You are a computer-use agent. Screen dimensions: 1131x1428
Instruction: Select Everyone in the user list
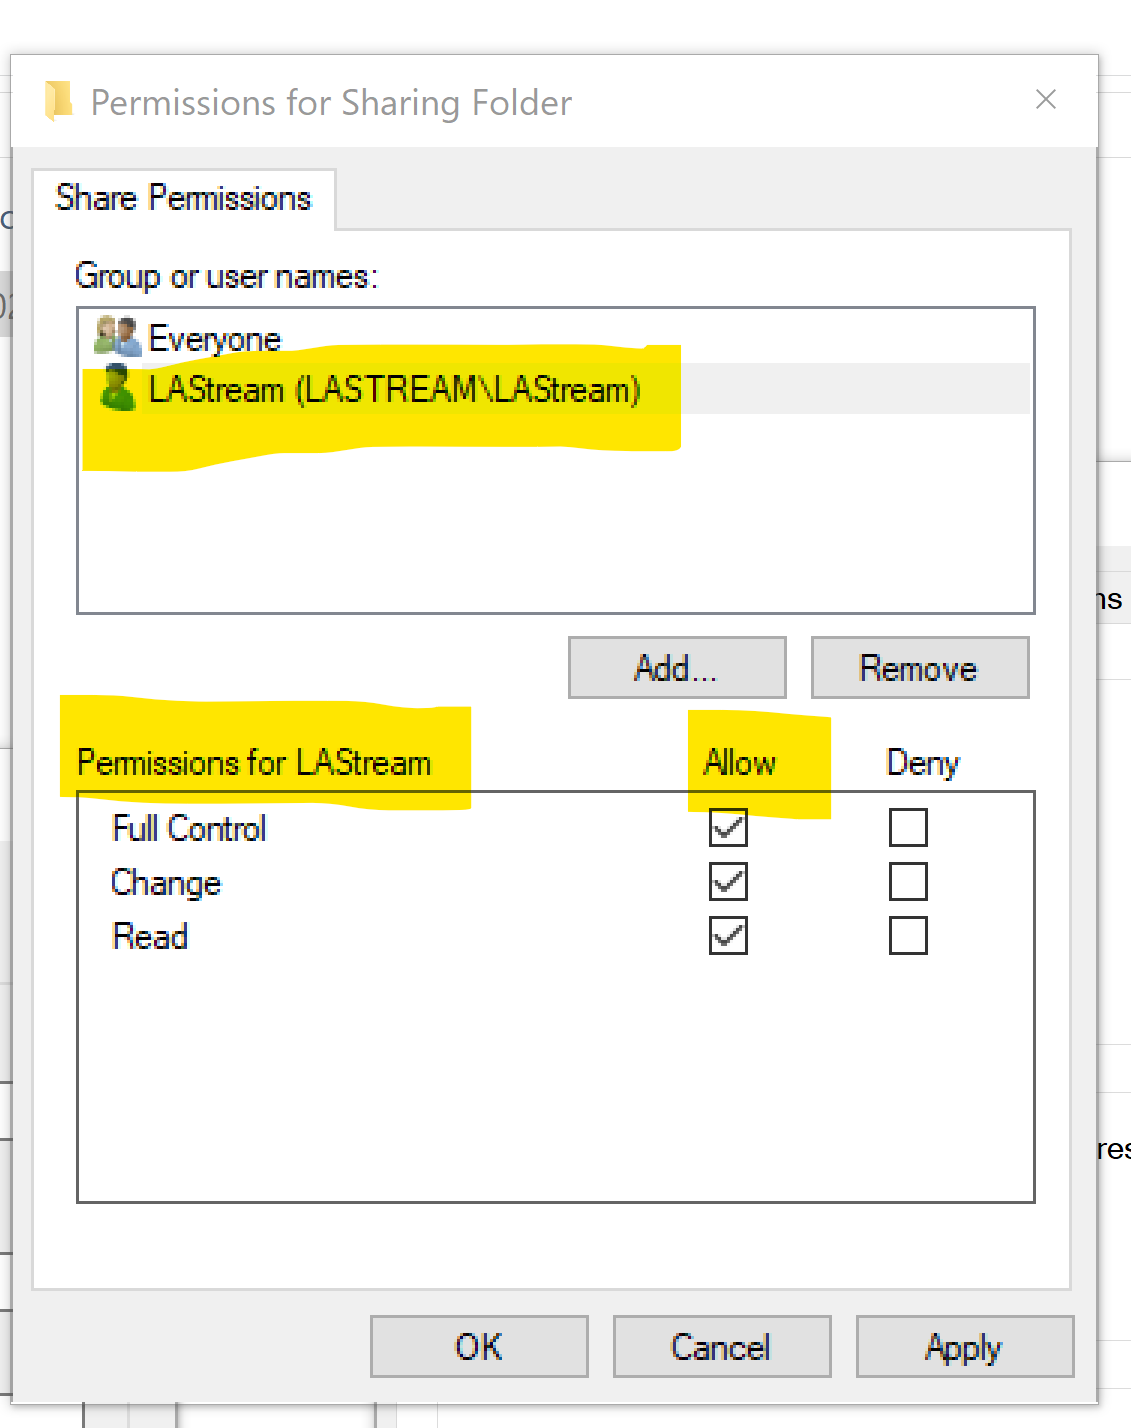[215, 339]
